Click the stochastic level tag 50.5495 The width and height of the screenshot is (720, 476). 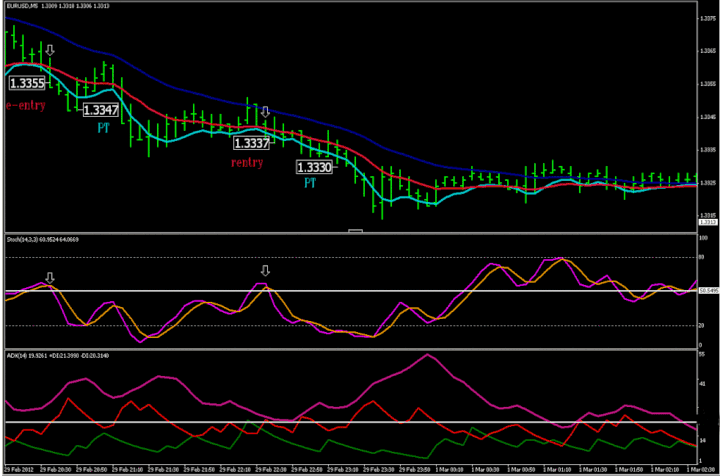pyautogui.click(x=709, y=291)
